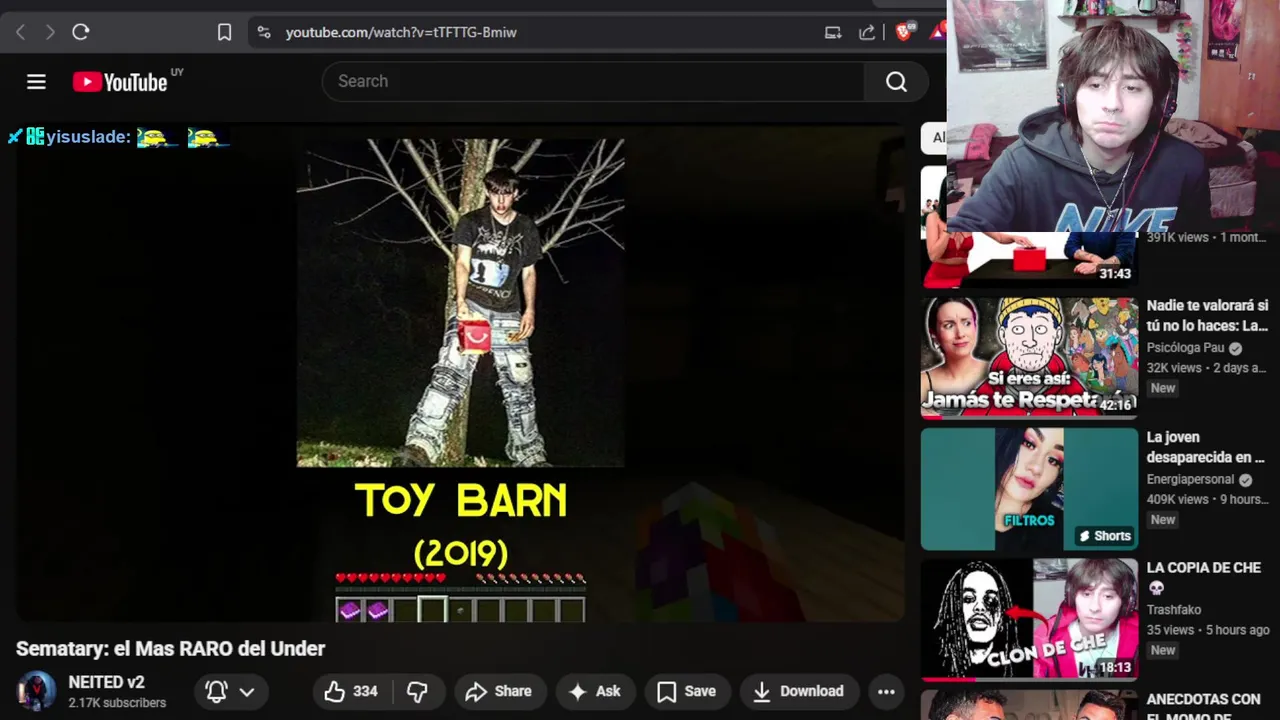Open 'La joven desaparecida en' title
The width and height of the screenshot is (1280, 720).
click(x=1205, y=447)
